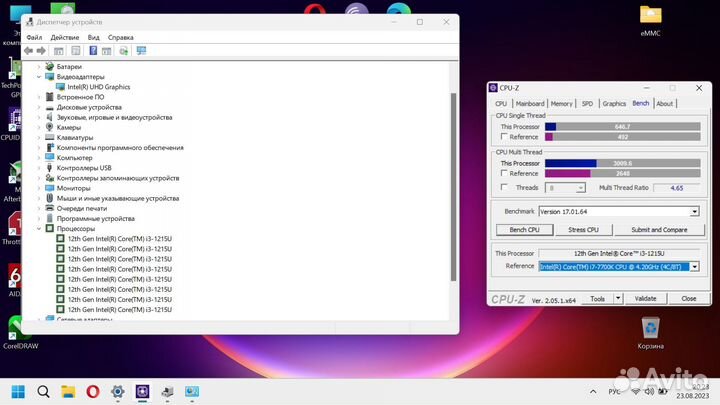Open the Reference processor dropdown
The image size is (720, 405).
695,267
